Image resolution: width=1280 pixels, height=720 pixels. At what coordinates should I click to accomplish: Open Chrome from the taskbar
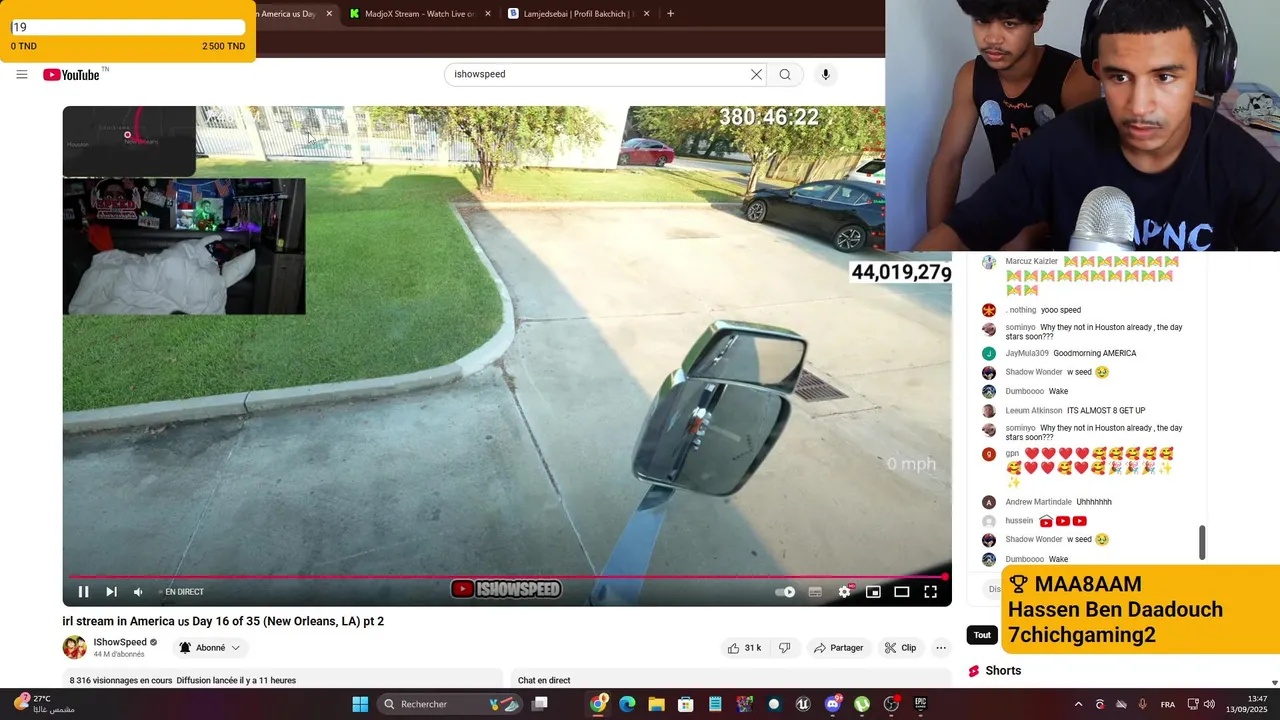pos(598,704)
